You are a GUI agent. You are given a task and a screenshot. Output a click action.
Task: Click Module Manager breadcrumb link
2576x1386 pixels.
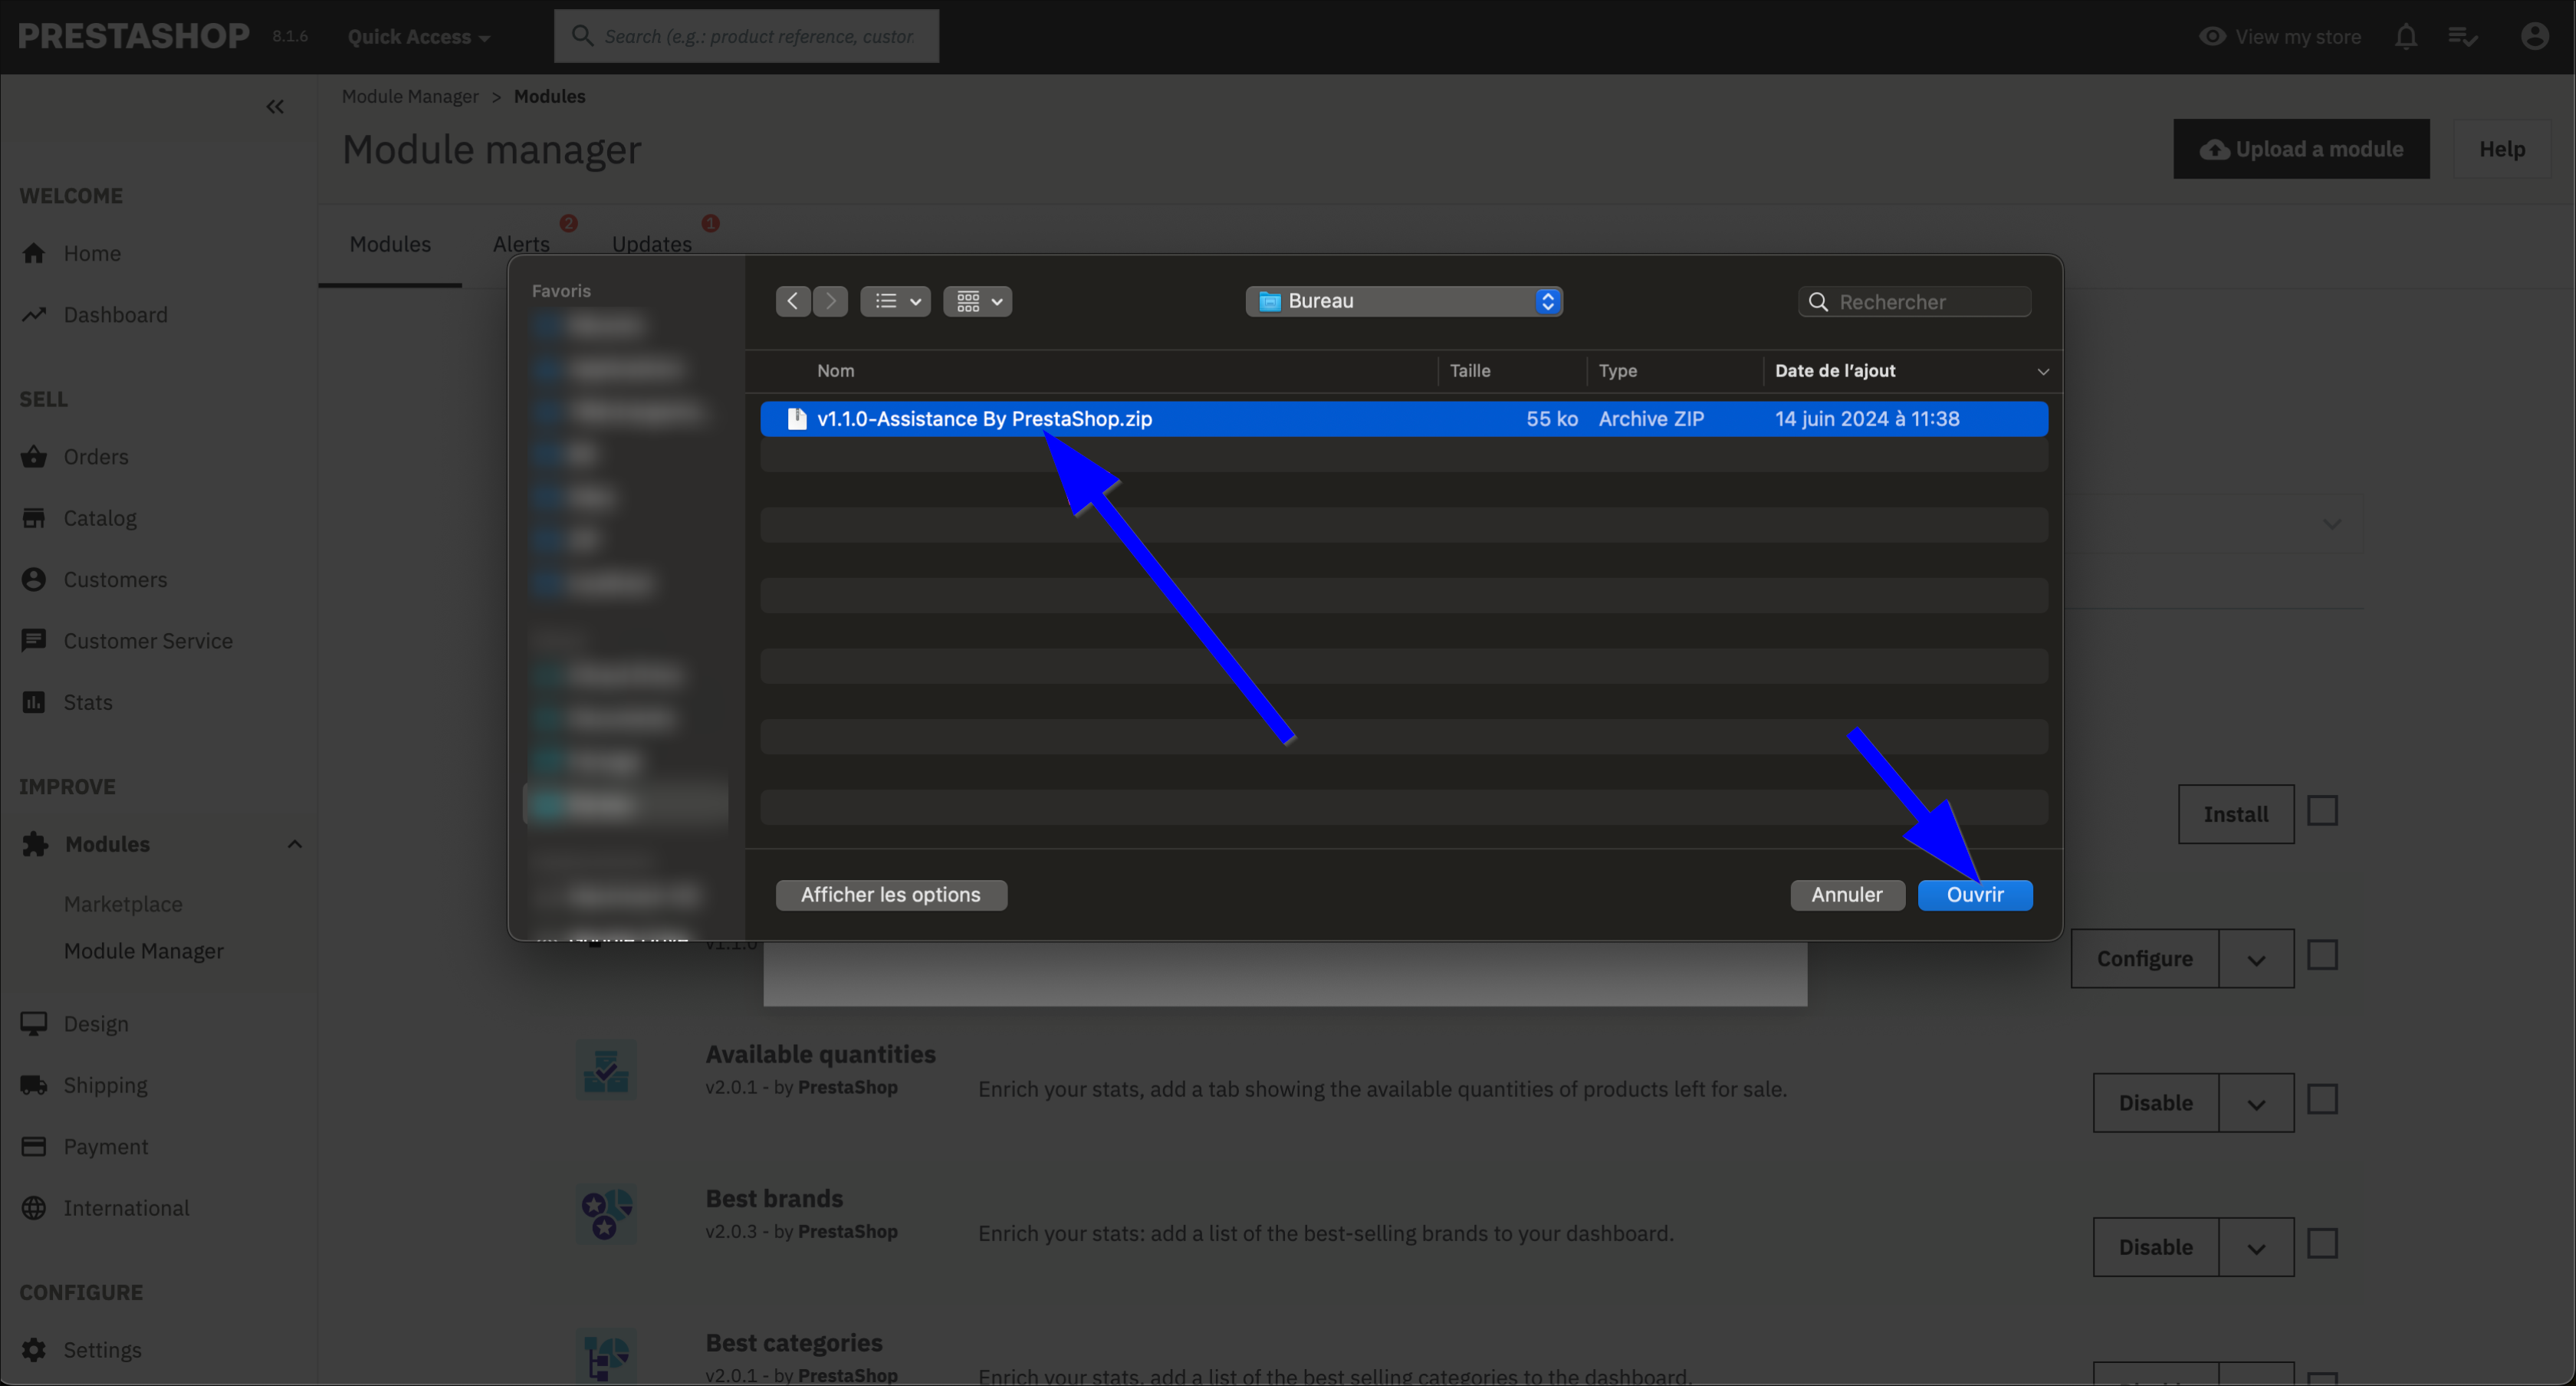(x=410, y=96)
